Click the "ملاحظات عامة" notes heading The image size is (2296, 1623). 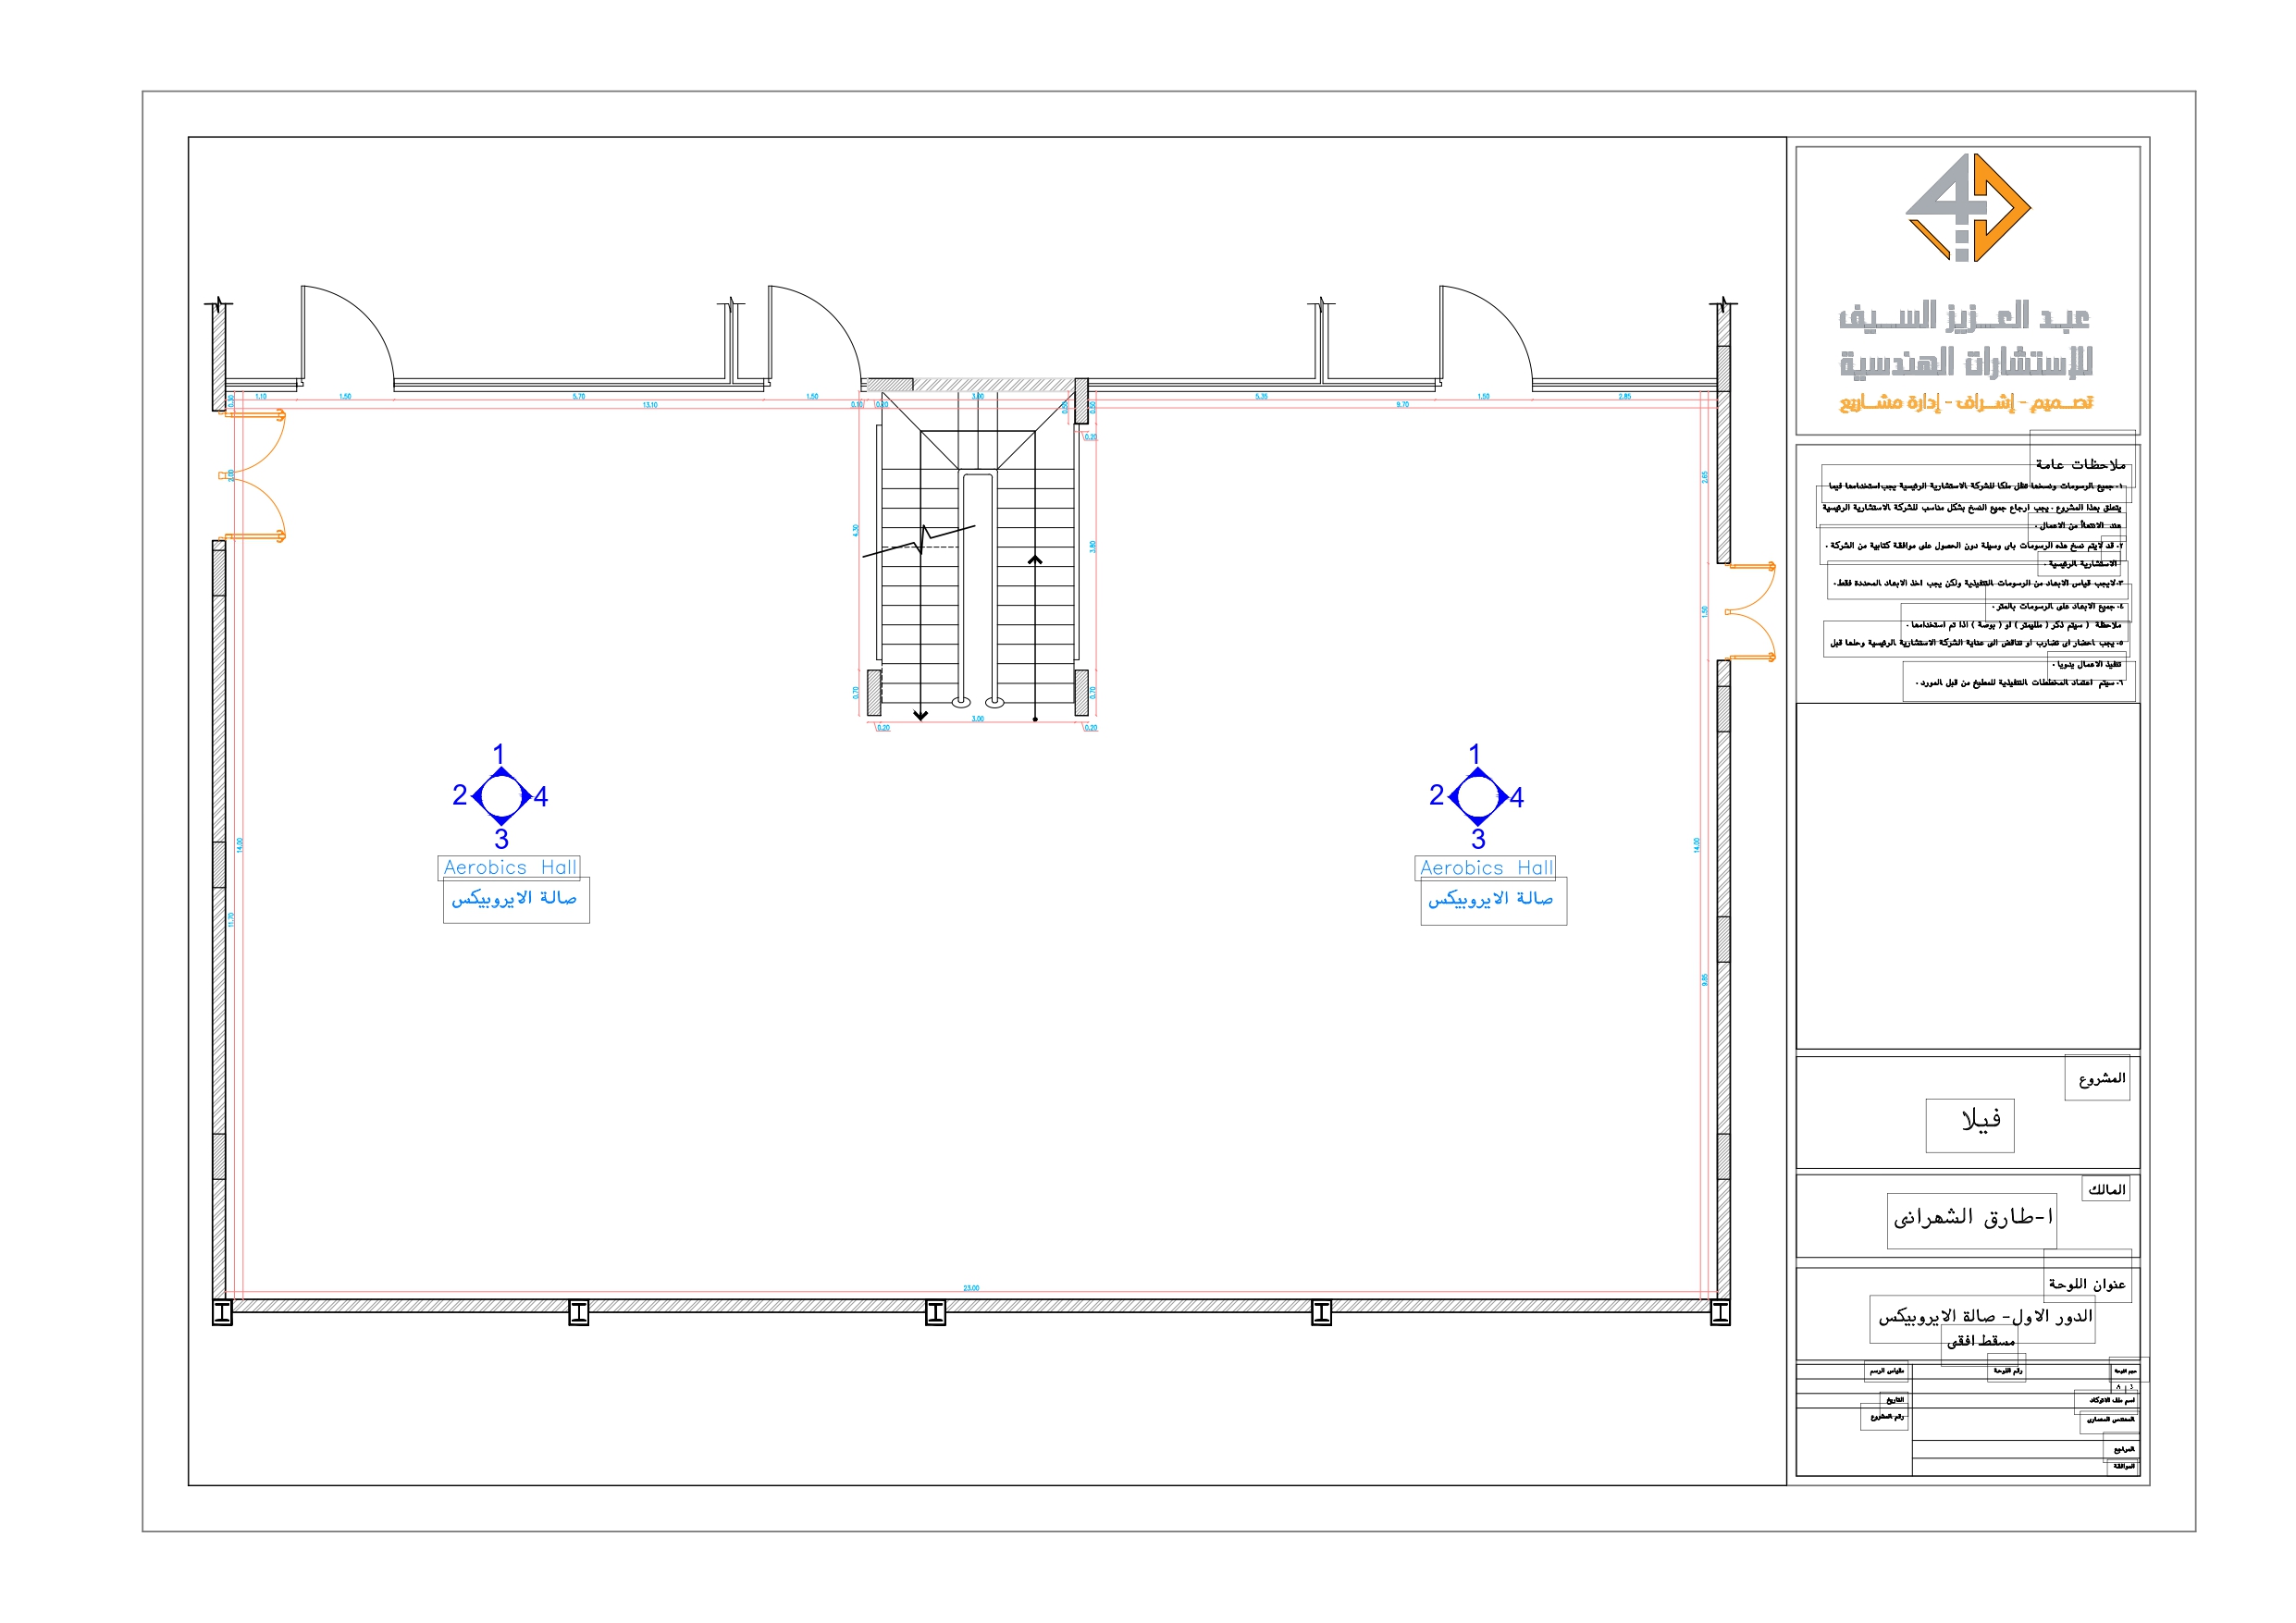pos(2081,464)
